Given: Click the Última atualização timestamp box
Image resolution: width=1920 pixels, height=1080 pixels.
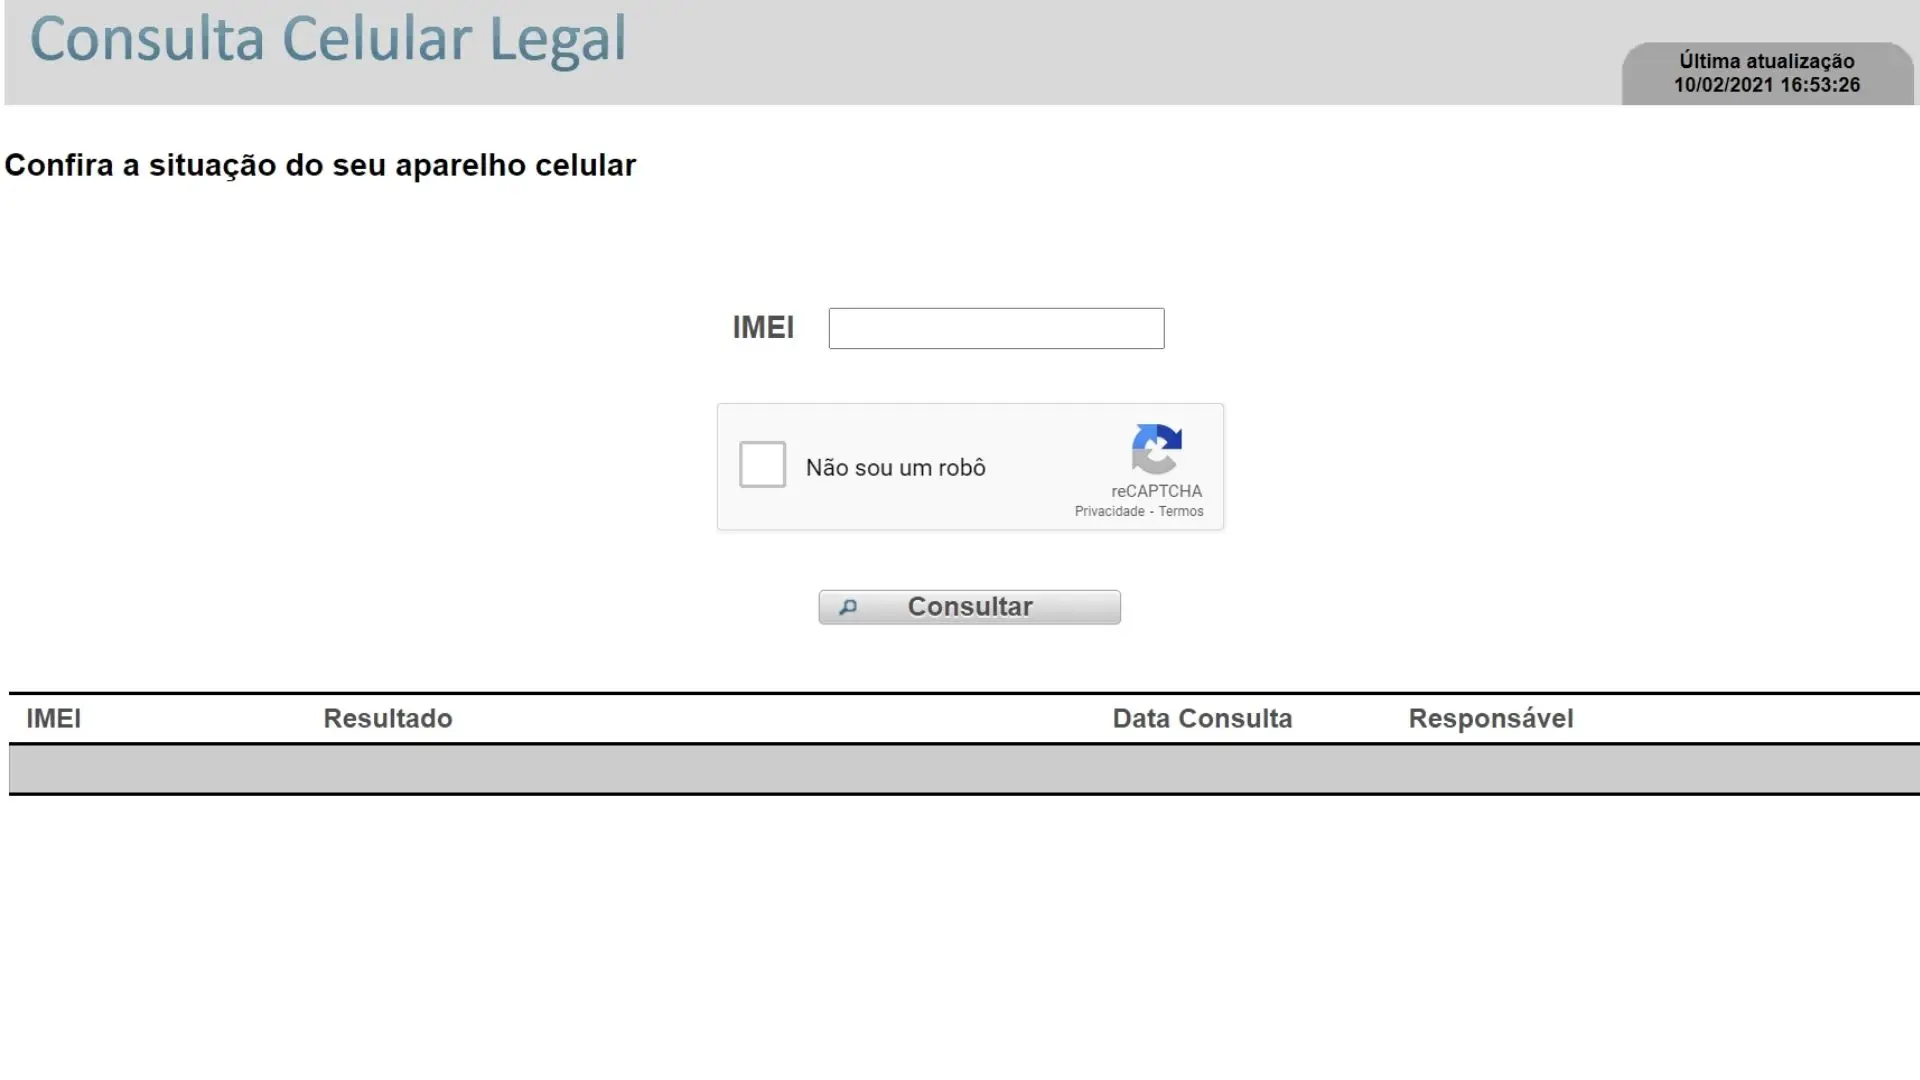Looking at the screenshot, I should click(1767, 73).
